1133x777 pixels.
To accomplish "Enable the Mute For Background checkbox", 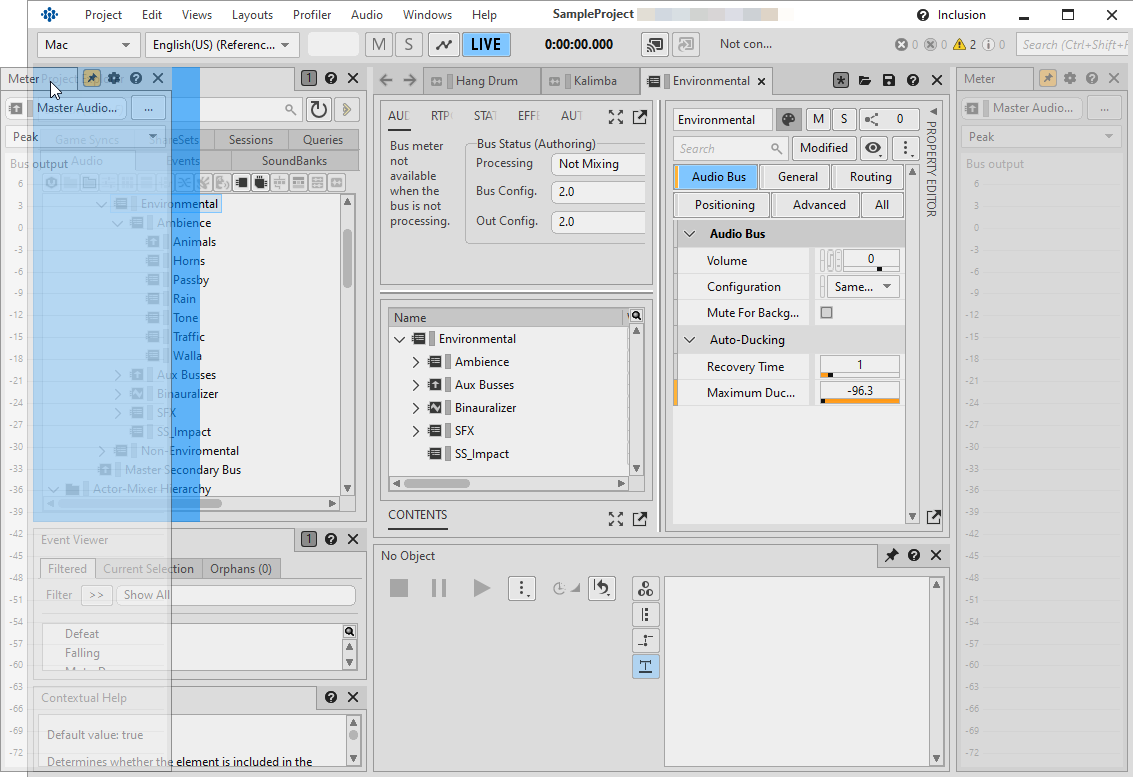I will coord(826,313).
